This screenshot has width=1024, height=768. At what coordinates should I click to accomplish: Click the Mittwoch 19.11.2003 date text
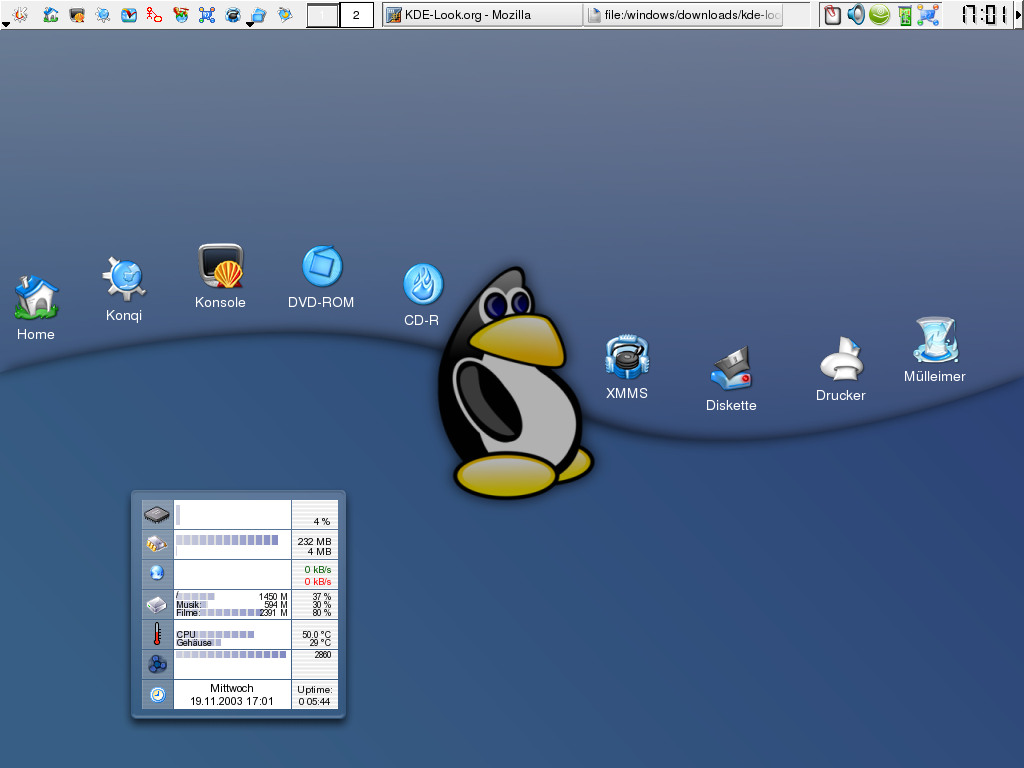(232, 694)
